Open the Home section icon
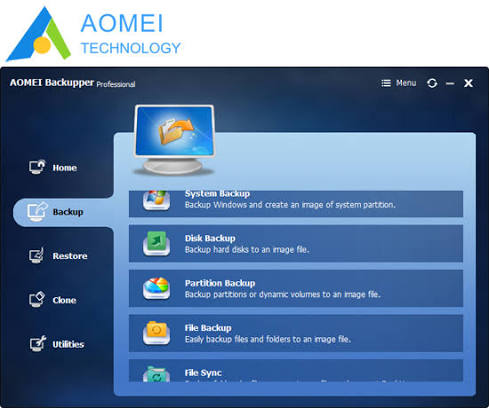 [x=37, y=167]
